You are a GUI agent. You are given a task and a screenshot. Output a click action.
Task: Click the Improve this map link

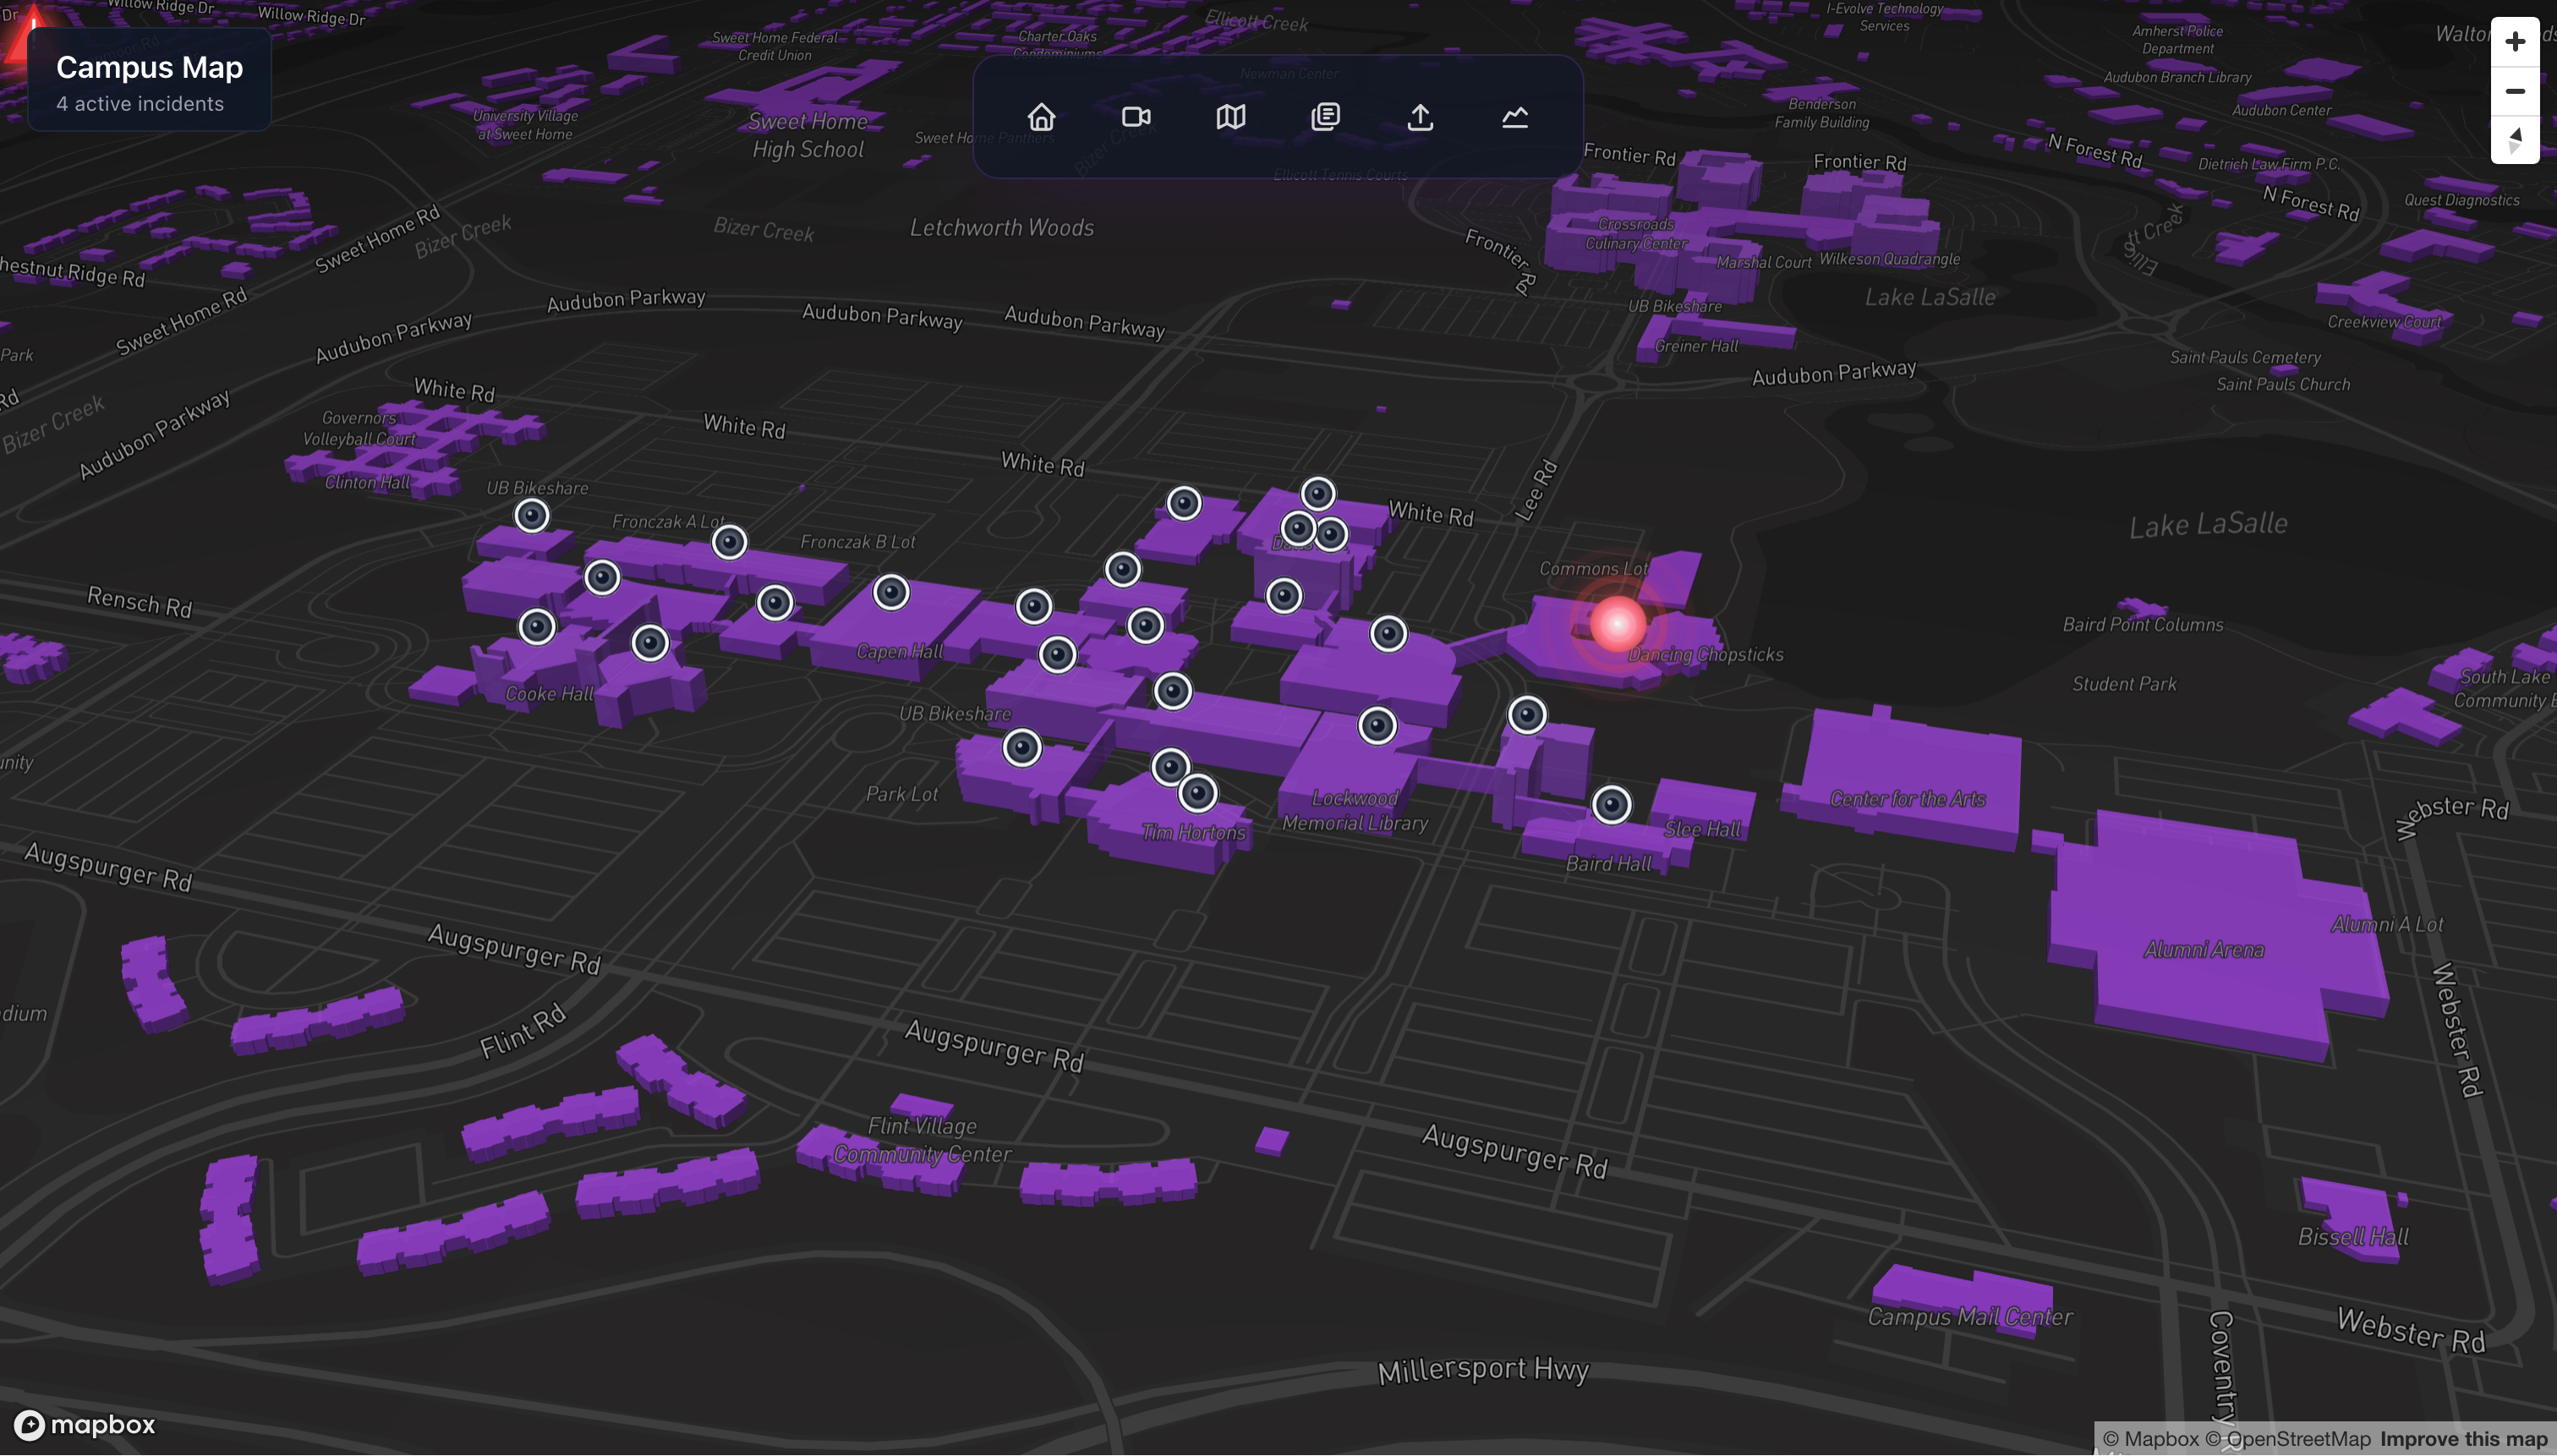2463,1439
